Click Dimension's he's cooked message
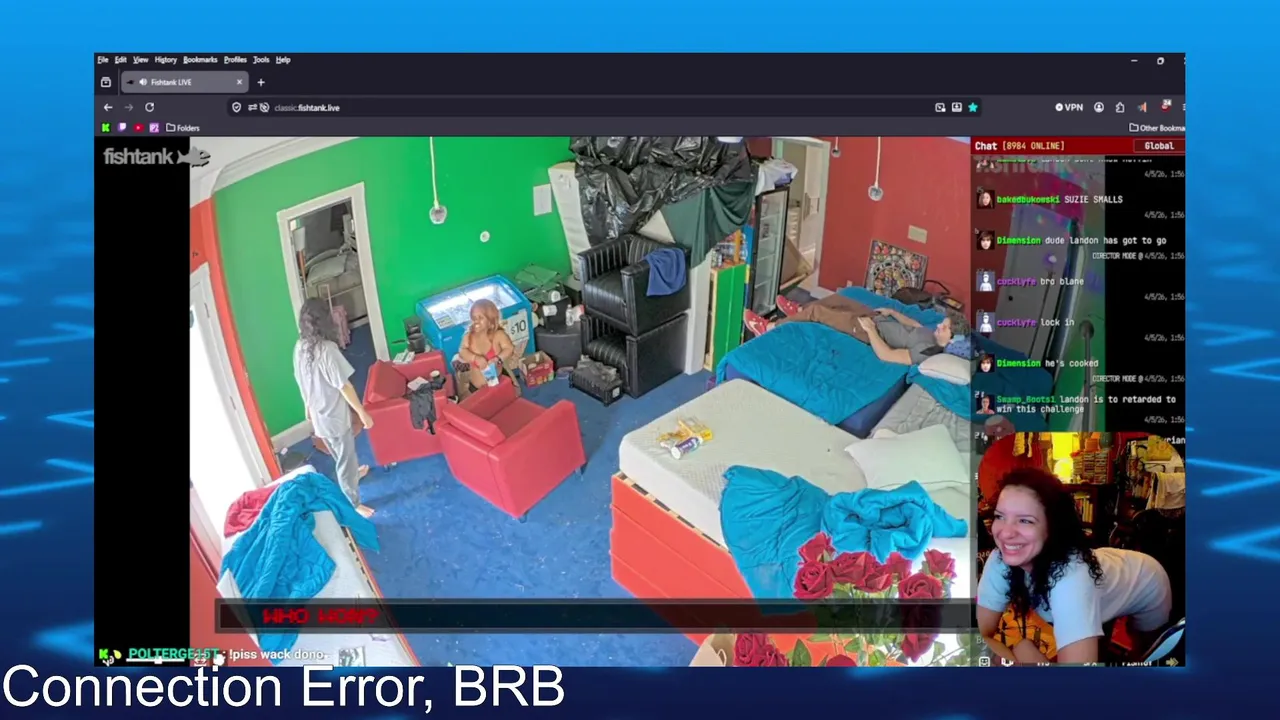The width and height of the screenshot is (1280, 720). tap(1047, 363)
